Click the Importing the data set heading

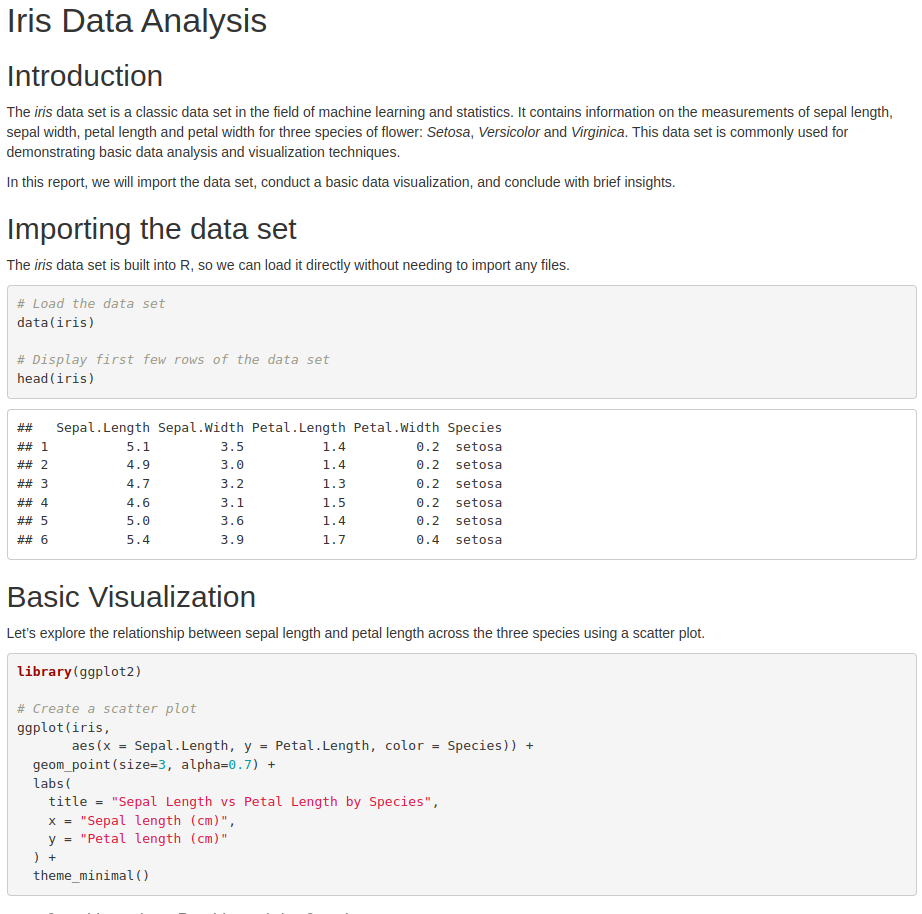(x=152, y=229)
